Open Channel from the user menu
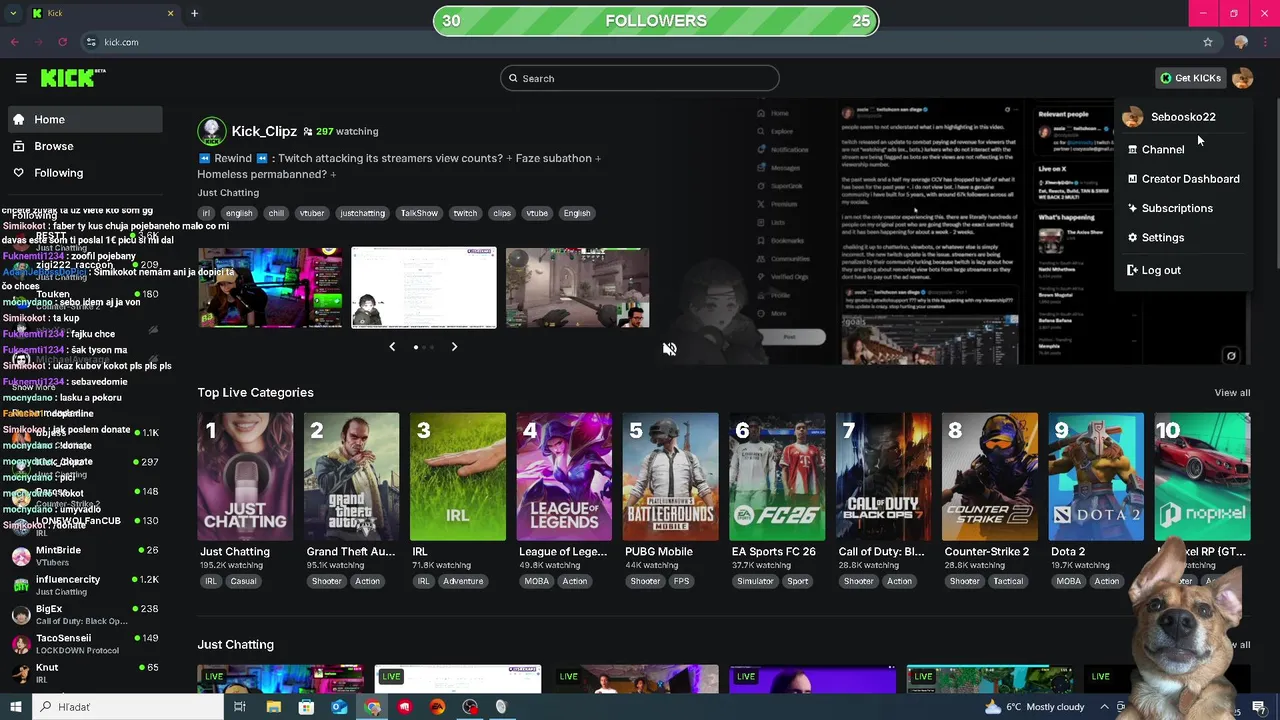The image size is (1280, 720). 1183,149
